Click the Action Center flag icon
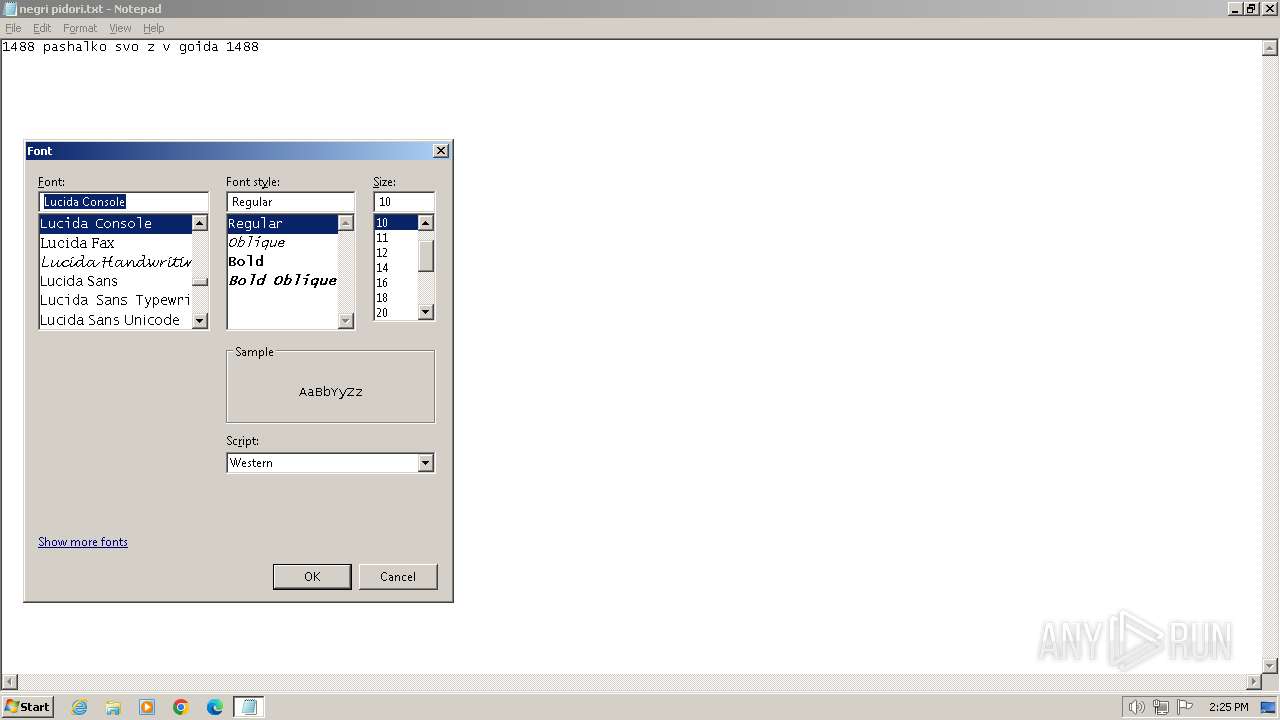1280x720 pixels. point(1185,707)
